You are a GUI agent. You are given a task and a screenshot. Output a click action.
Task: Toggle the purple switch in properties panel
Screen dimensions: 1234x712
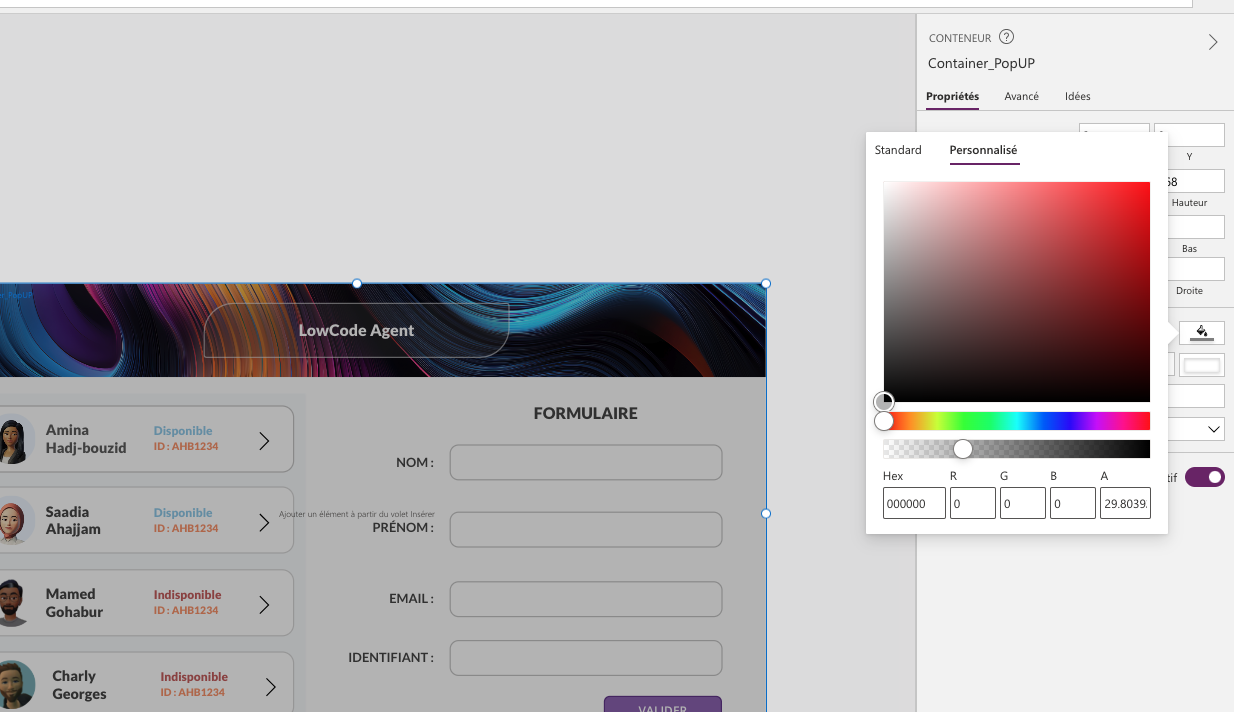click(x=1204, y=477)
